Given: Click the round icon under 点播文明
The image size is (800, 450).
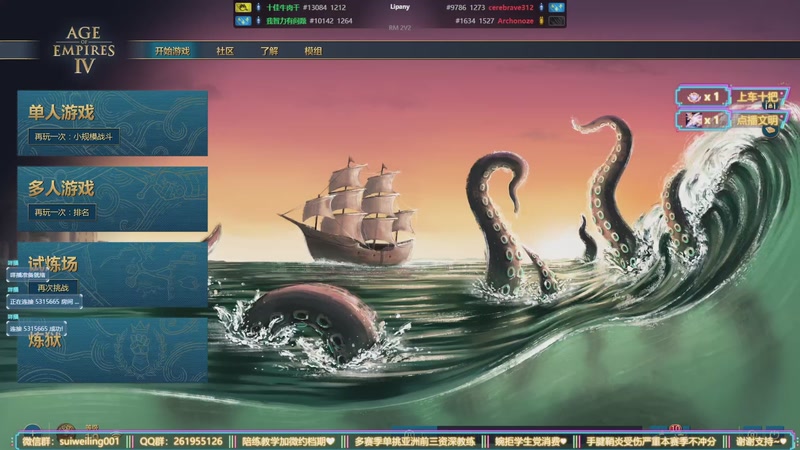Looking at the screenshot, I should tap(770, 130).
